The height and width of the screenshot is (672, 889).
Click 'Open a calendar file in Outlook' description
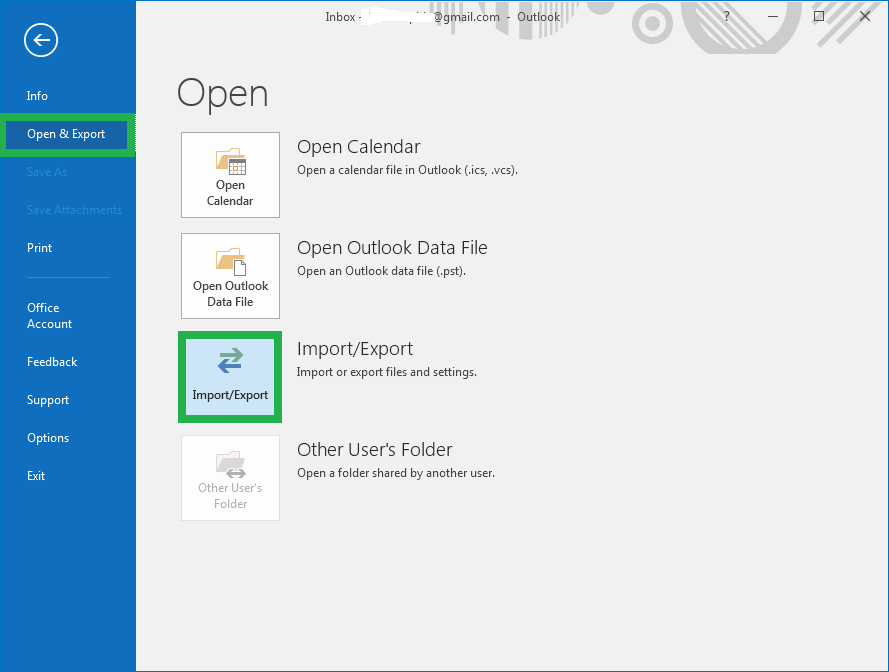(x=407, y=170)
